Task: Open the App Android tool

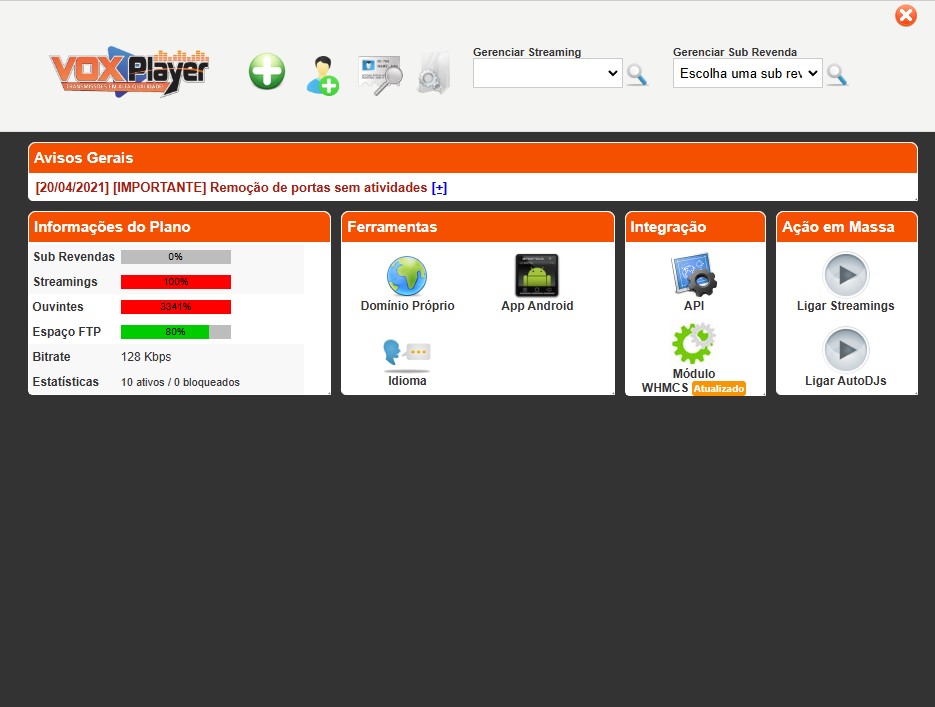Action: point(537,277)
